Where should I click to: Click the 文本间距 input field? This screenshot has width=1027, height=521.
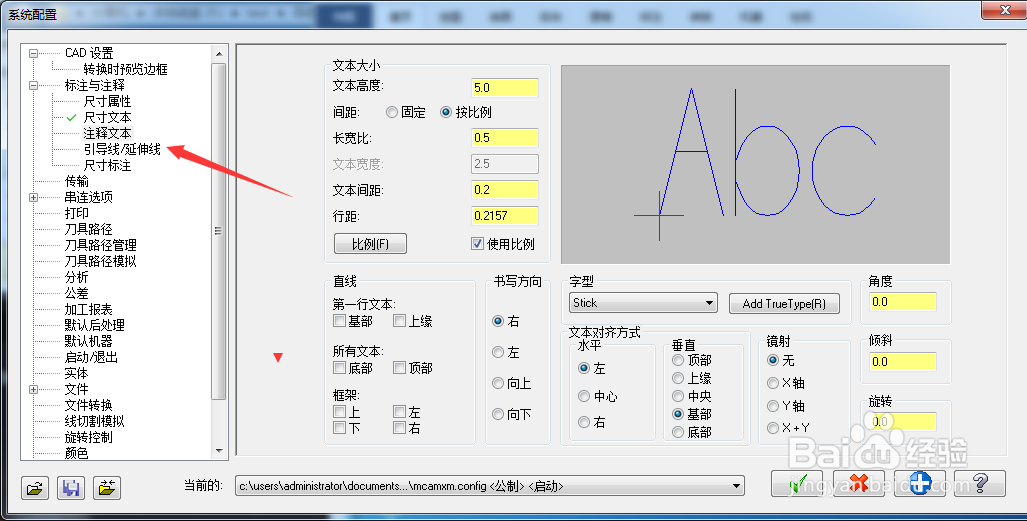tap(505, 190)
